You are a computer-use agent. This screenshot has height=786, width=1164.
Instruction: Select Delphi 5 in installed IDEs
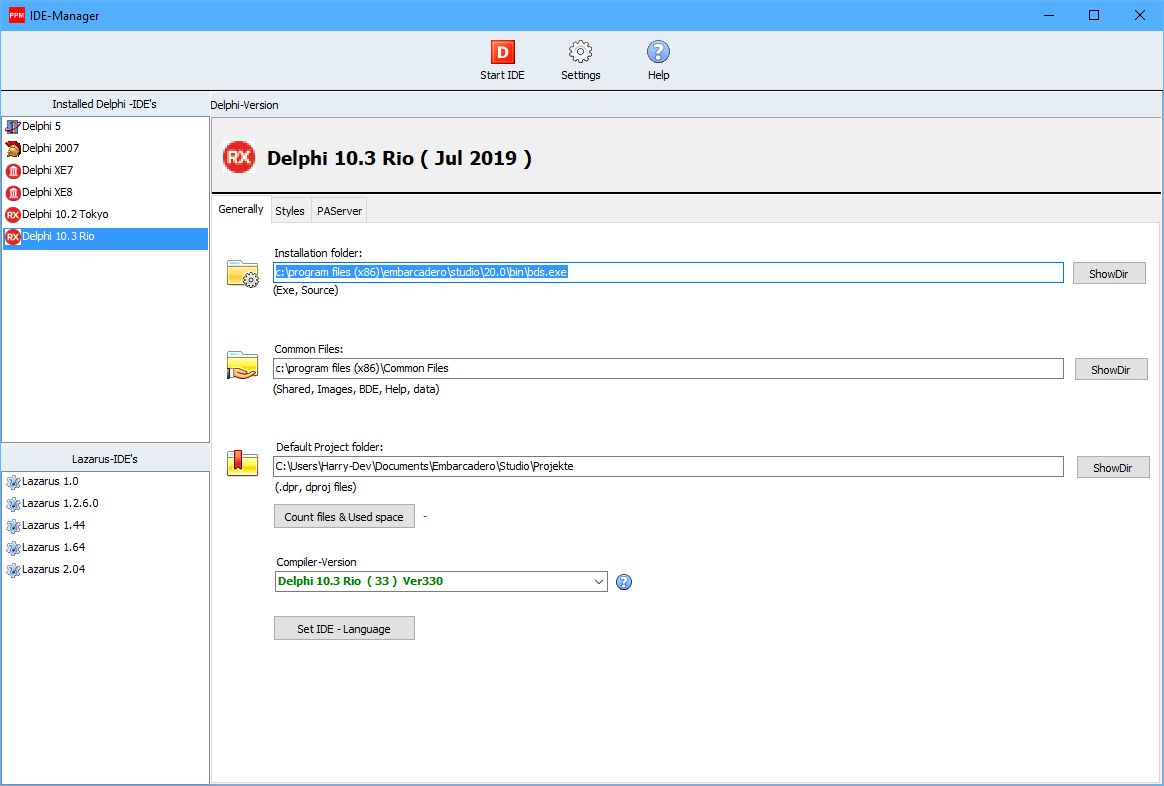[105, 126]
